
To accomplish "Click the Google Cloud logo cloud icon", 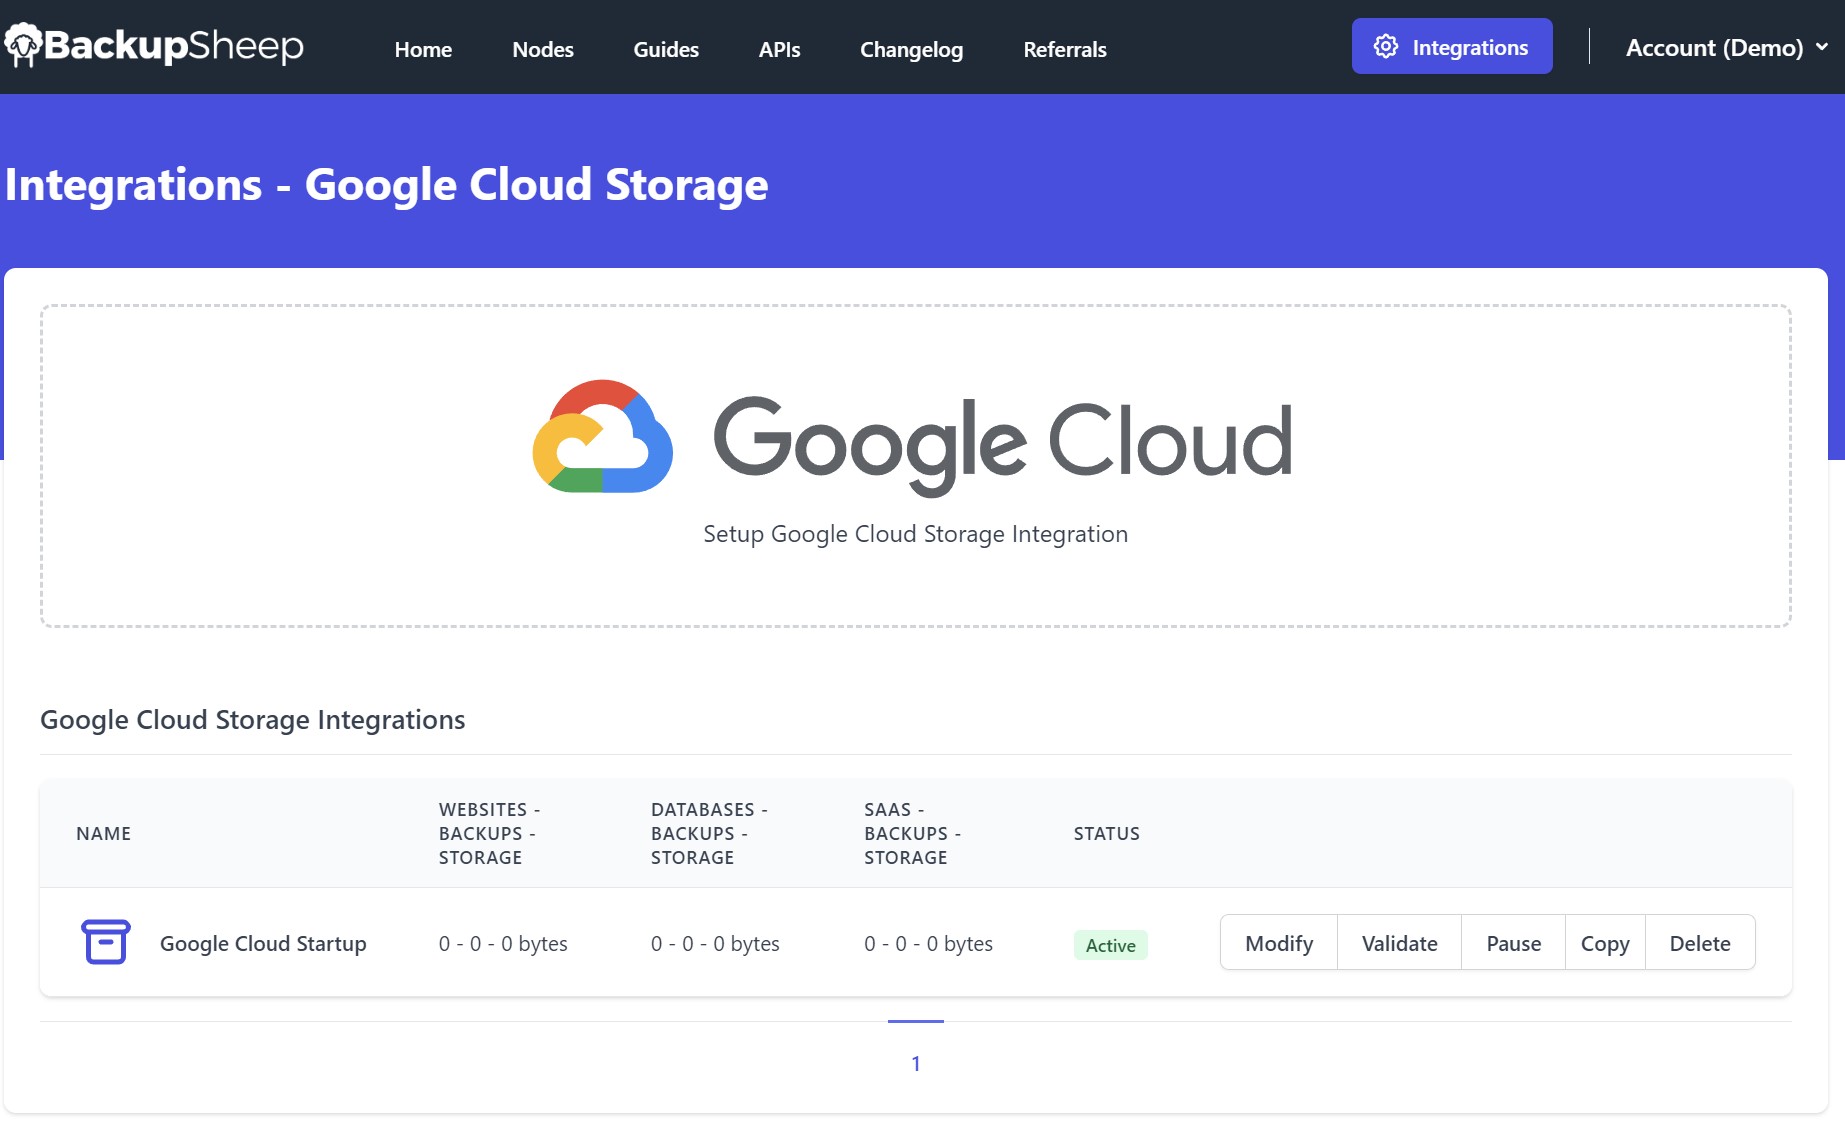I will (x=602, y=436).
